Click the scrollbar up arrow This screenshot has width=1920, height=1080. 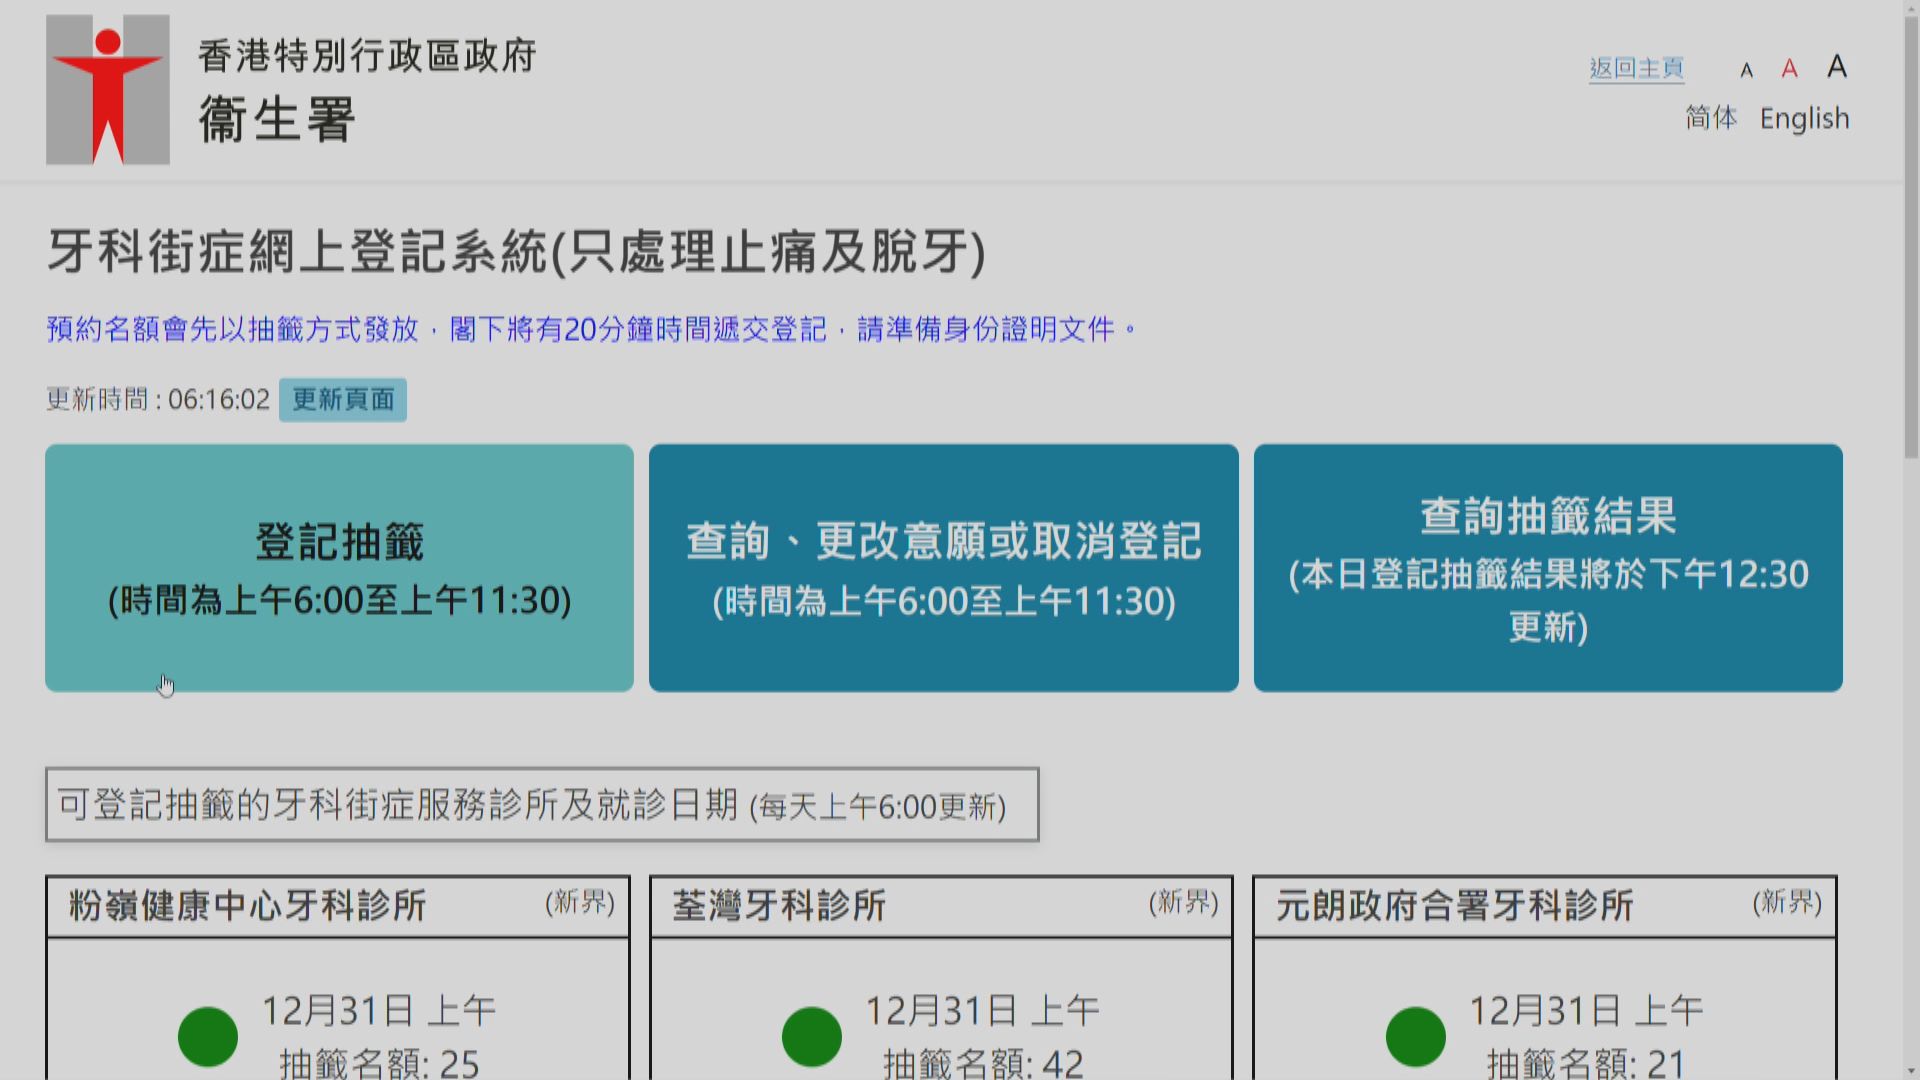click(x=1911, y=8)
